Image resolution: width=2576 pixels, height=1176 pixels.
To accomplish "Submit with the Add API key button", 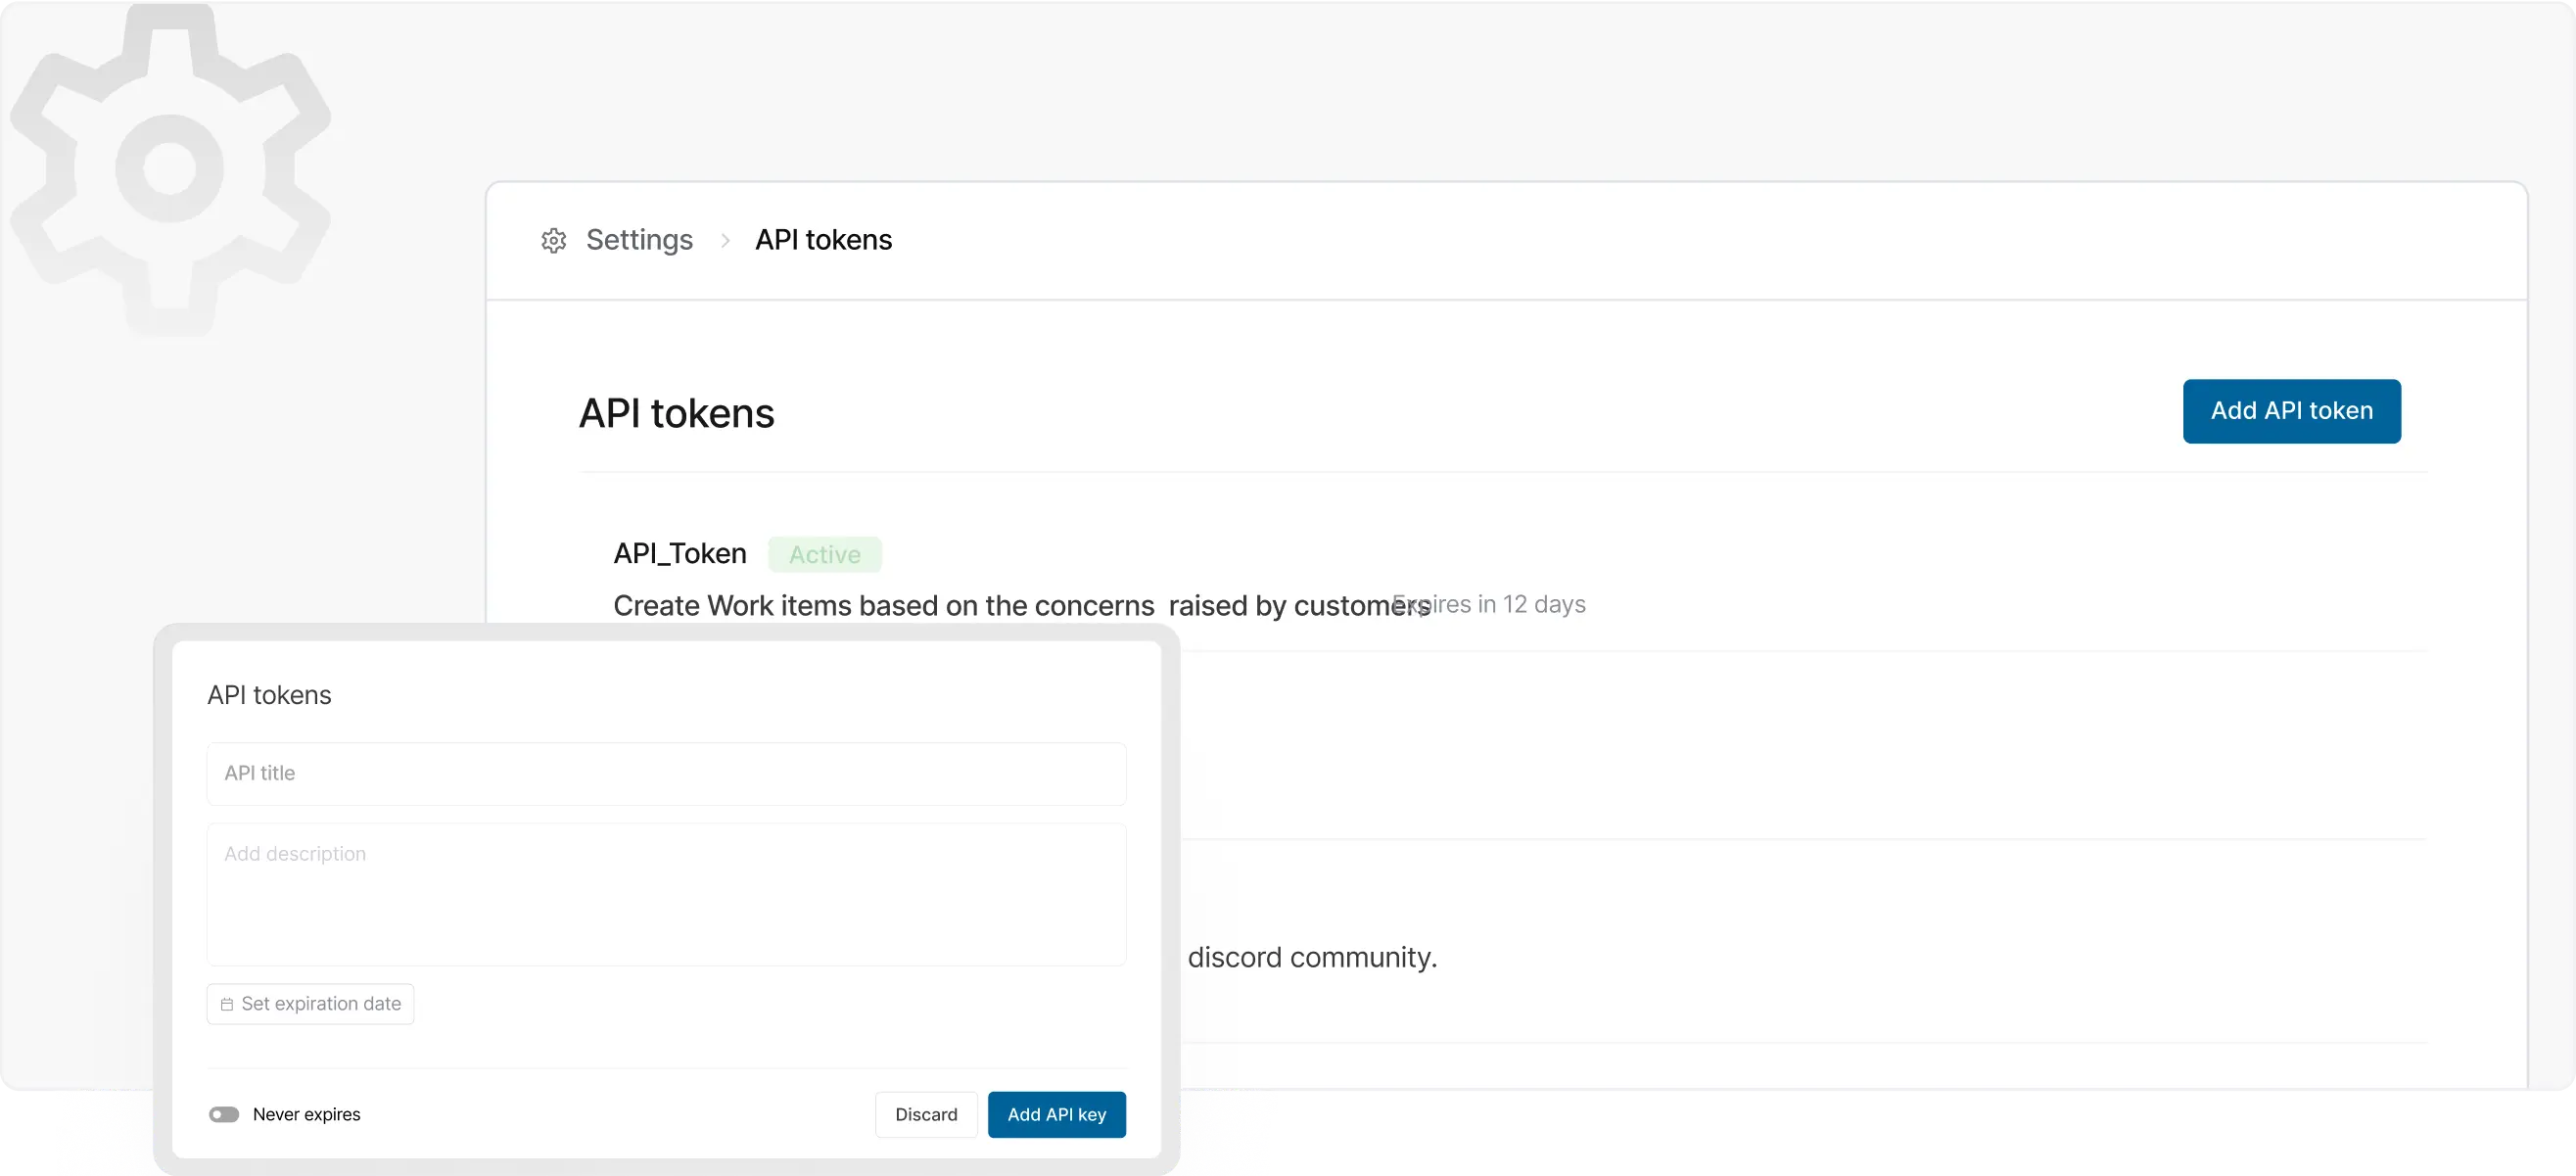I will (1056, 1114).
